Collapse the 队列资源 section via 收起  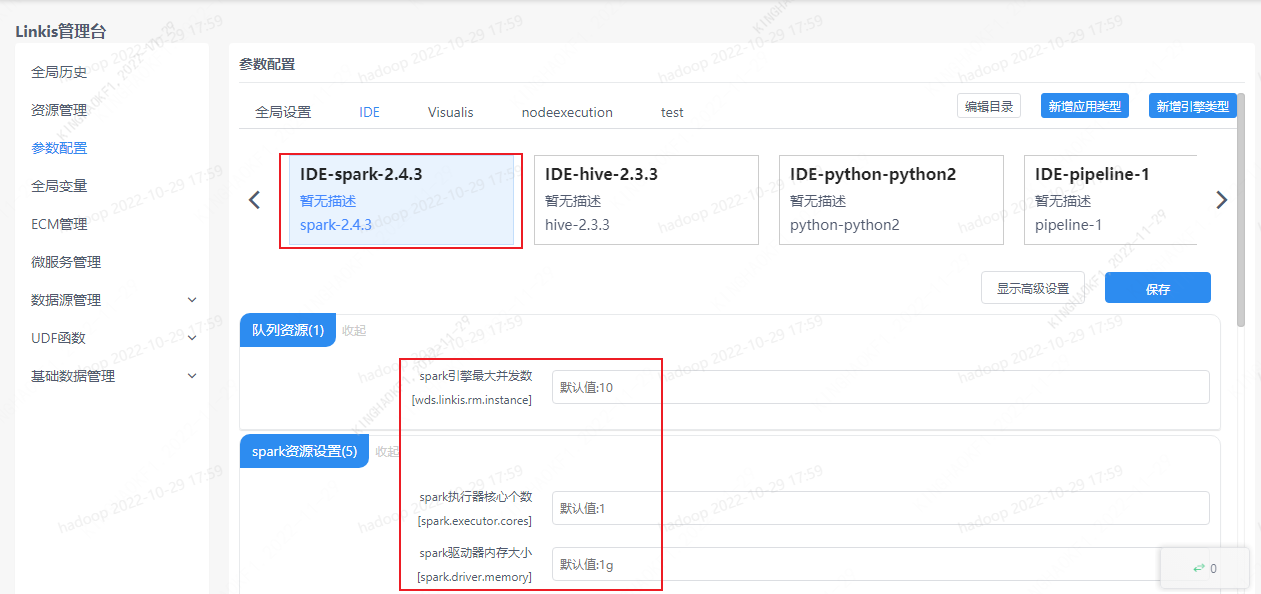point(354,331)
